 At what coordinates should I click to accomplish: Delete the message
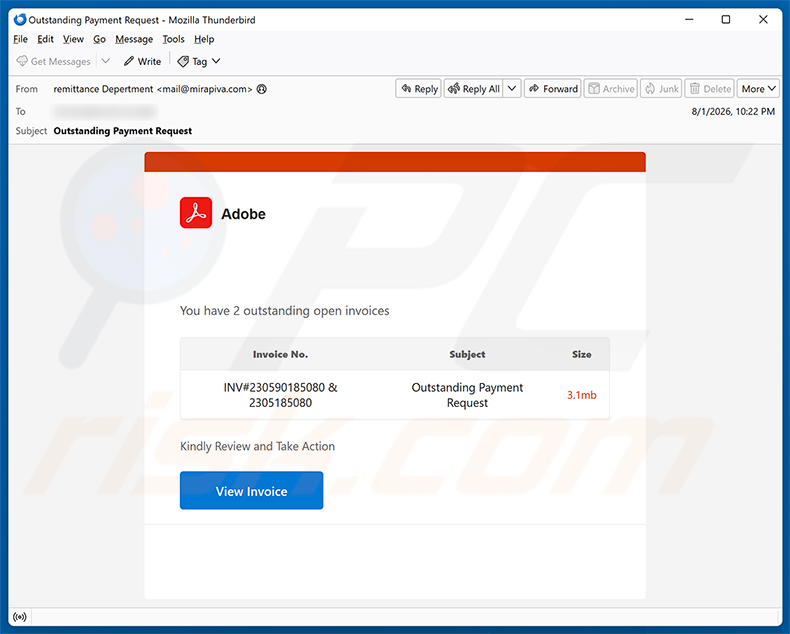point(710,89)
